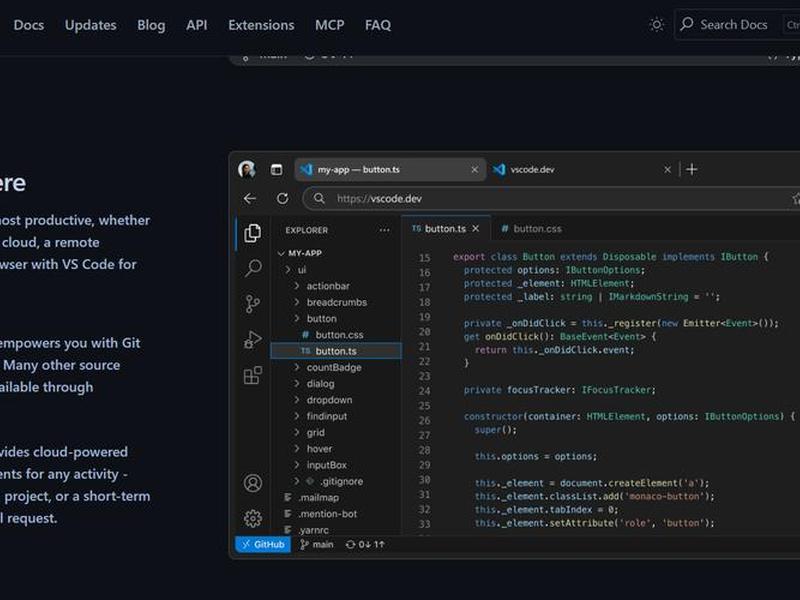The height and width of the screenshot is (600, 800).
Task: Click the GitHub remote status bar indicator
Action: tap(263, 544)
